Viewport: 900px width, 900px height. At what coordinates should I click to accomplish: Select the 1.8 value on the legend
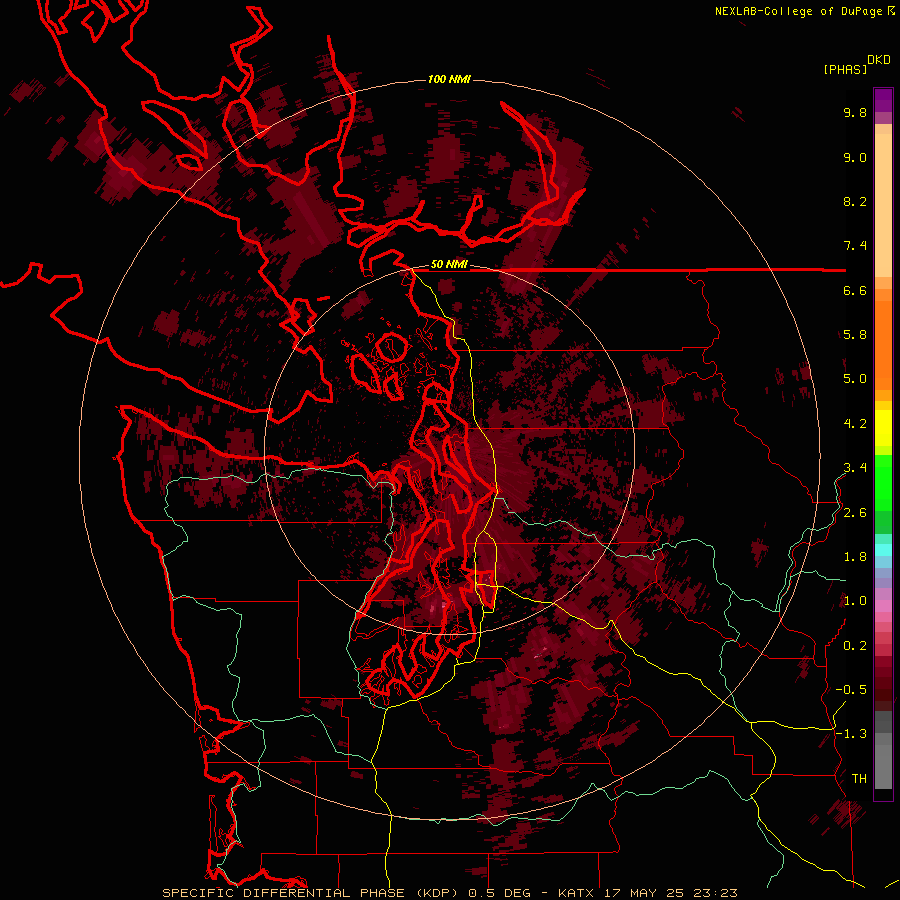pyautogui.click(x=855, y=557)
